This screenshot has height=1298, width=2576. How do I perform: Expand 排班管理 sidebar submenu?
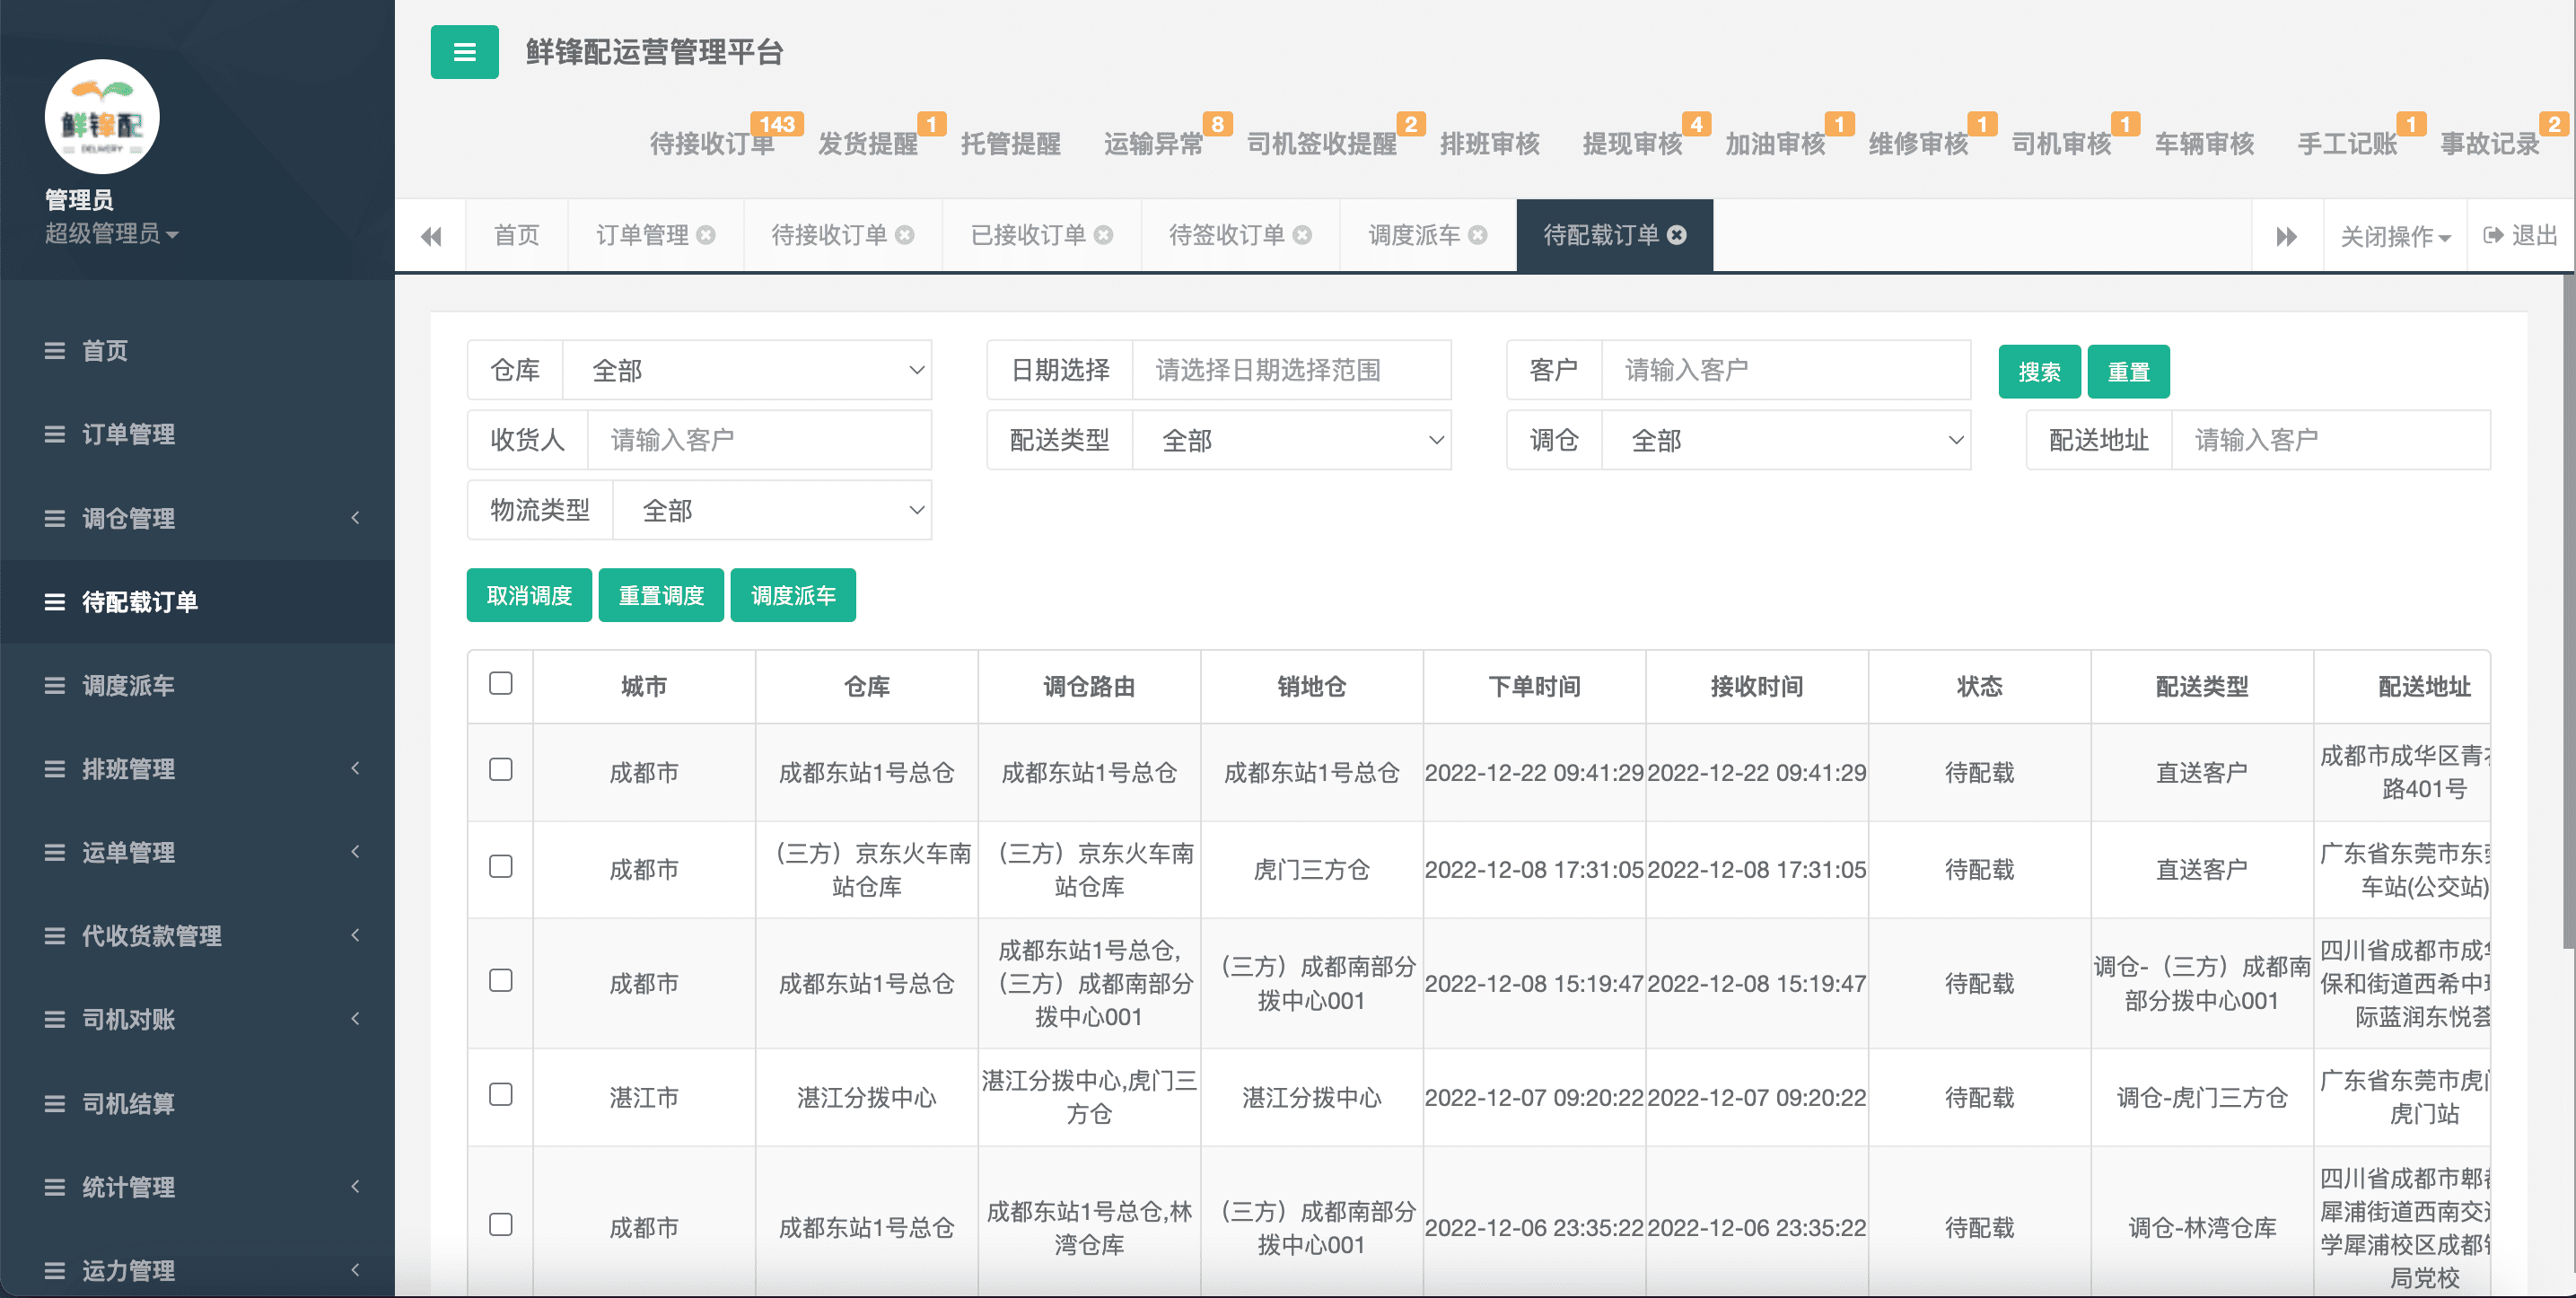(197, 769)
